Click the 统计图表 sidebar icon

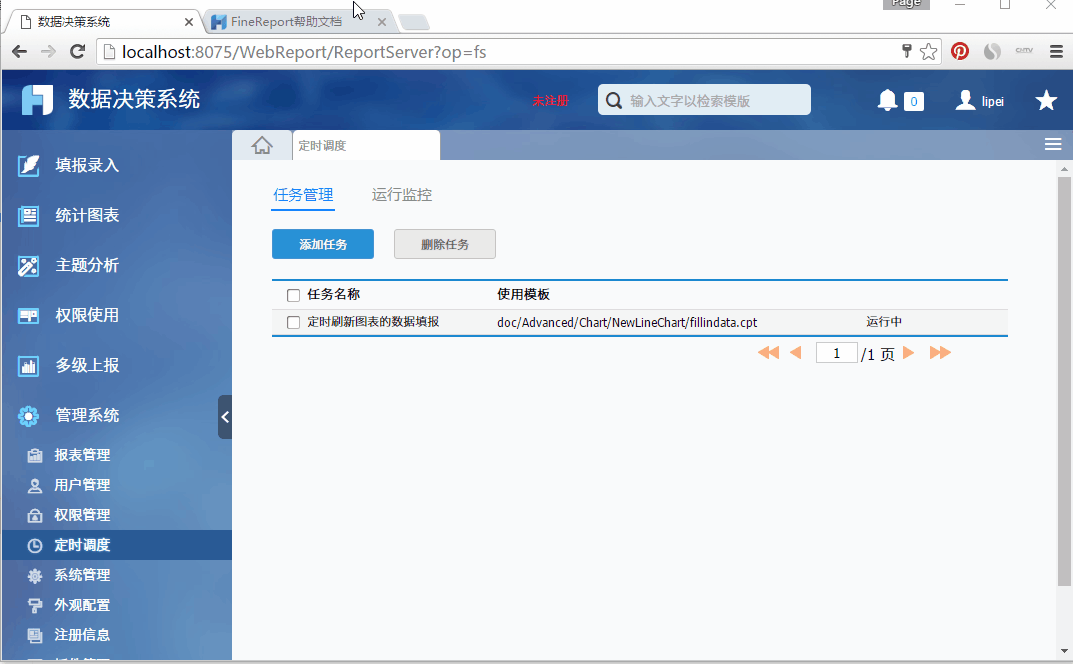coord(28,216)
